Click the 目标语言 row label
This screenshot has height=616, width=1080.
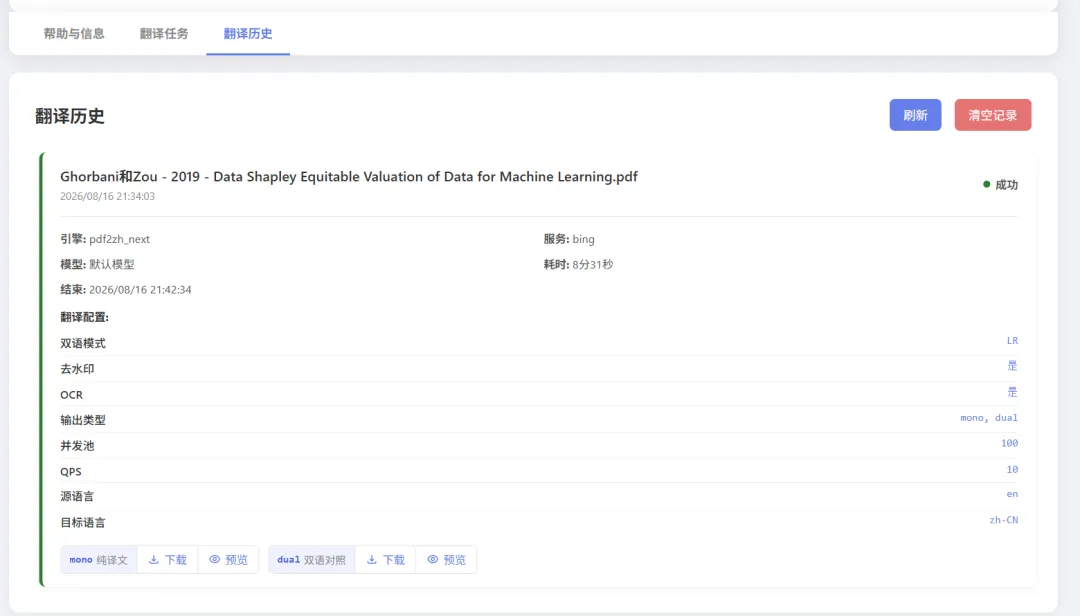point(83,523)
